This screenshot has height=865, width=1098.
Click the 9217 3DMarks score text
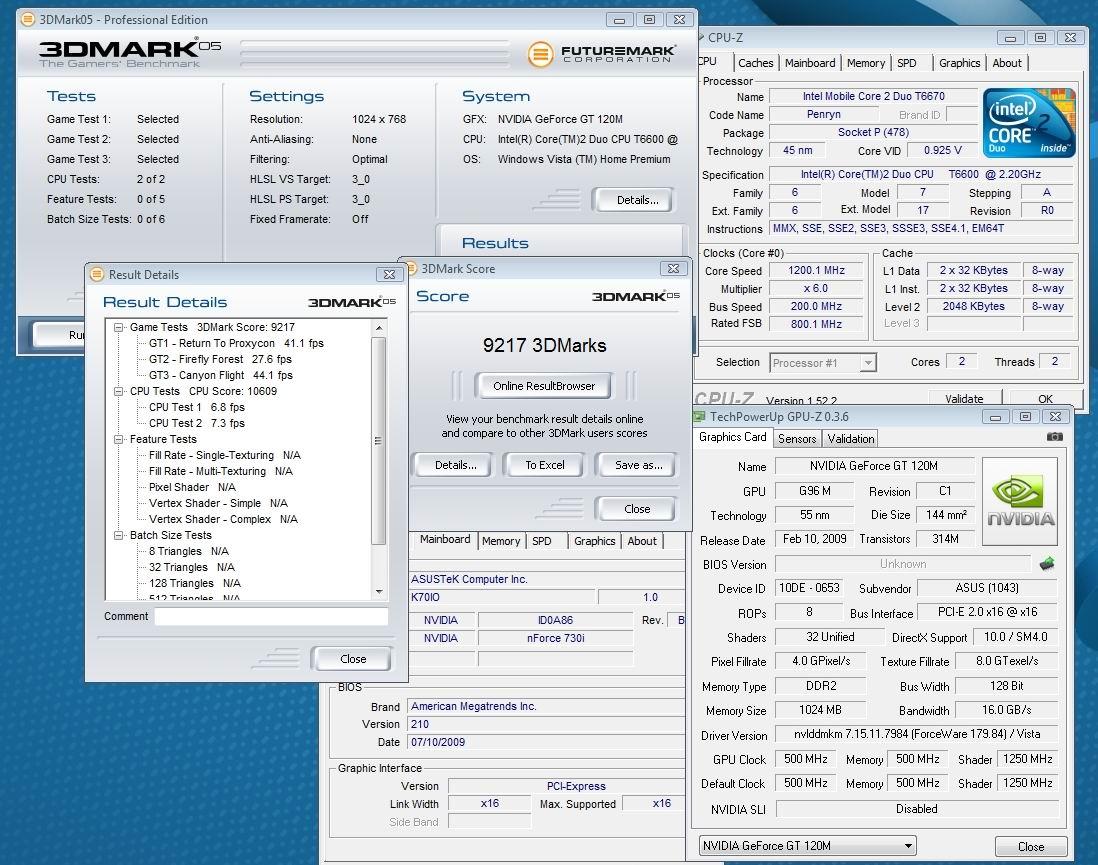pos(544,345)
